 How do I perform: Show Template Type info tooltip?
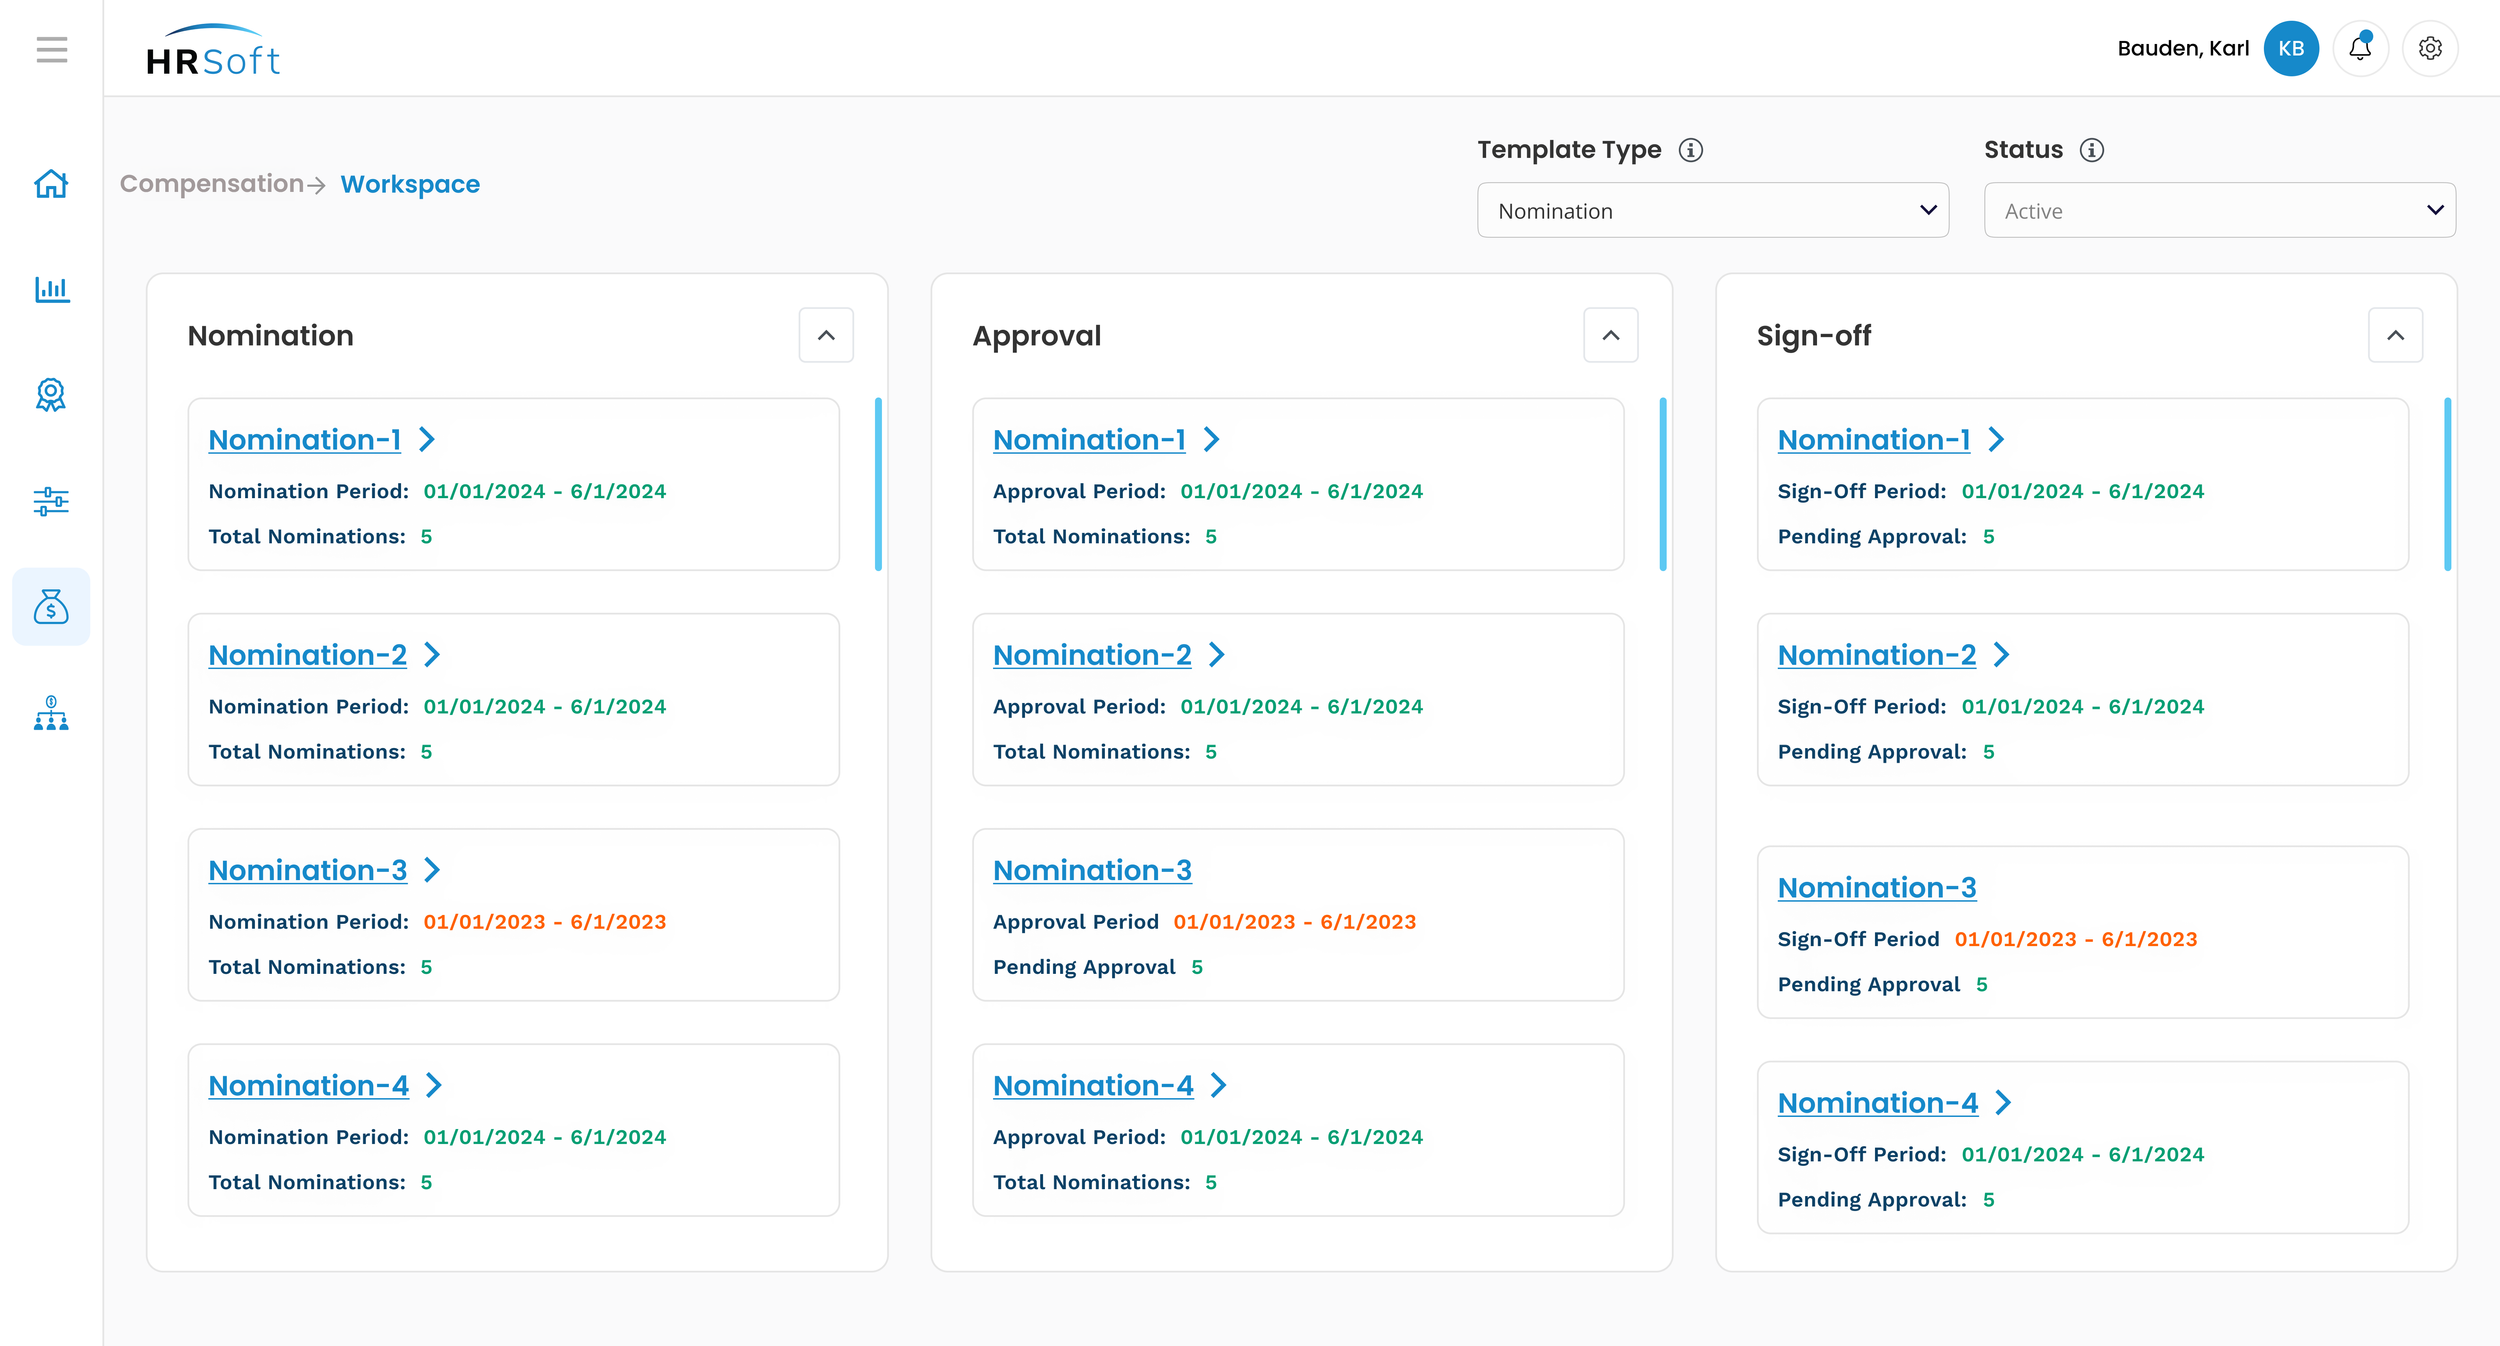pyautogui.click(x=1691, y=150)
